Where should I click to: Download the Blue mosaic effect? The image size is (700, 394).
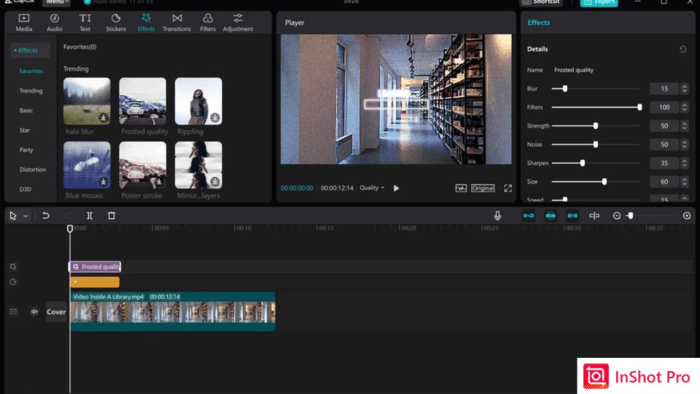pos(103,182)
